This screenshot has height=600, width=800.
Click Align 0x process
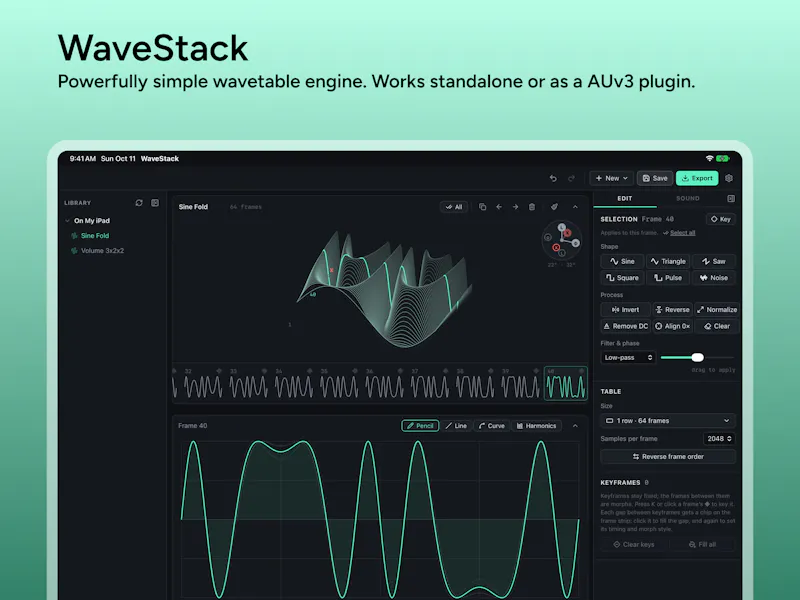pyautogui.click(x=672, y=326)
